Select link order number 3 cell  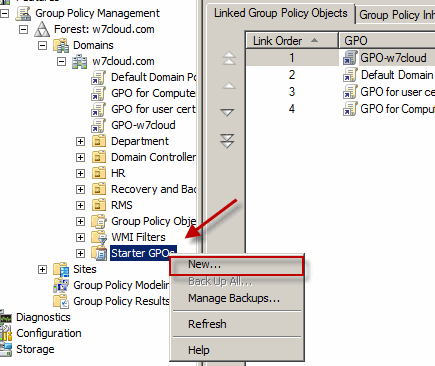click(x=292, y=92)
